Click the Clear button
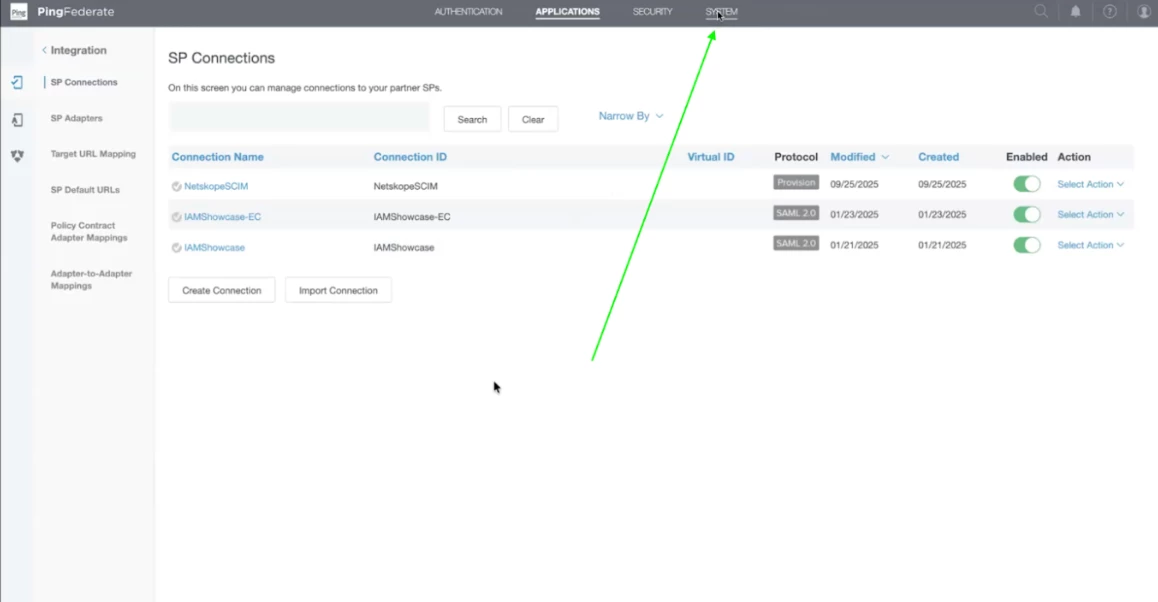Screen dimensions: 1158x602 point(532,119)
